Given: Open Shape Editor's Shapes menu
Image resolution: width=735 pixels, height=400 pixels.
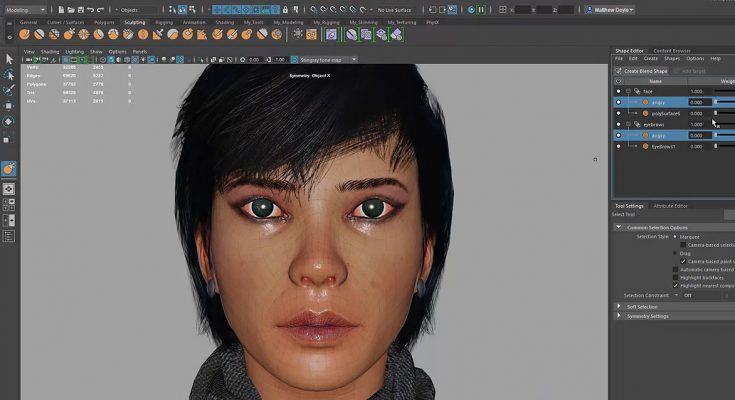Looking at the screenshot, I should [x=672, y=59].
